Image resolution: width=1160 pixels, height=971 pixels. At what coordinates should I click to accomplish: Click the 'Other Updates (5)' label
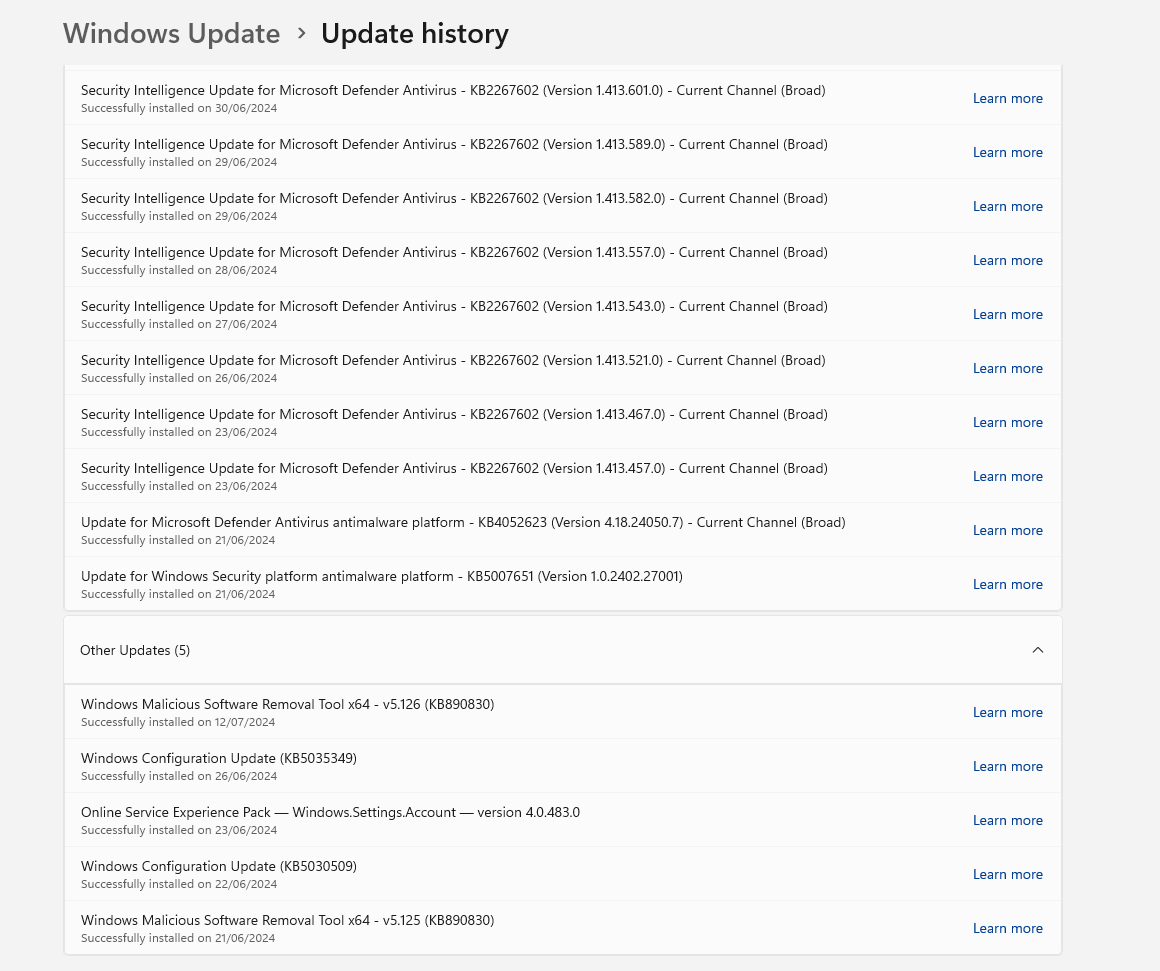point(135,650)
